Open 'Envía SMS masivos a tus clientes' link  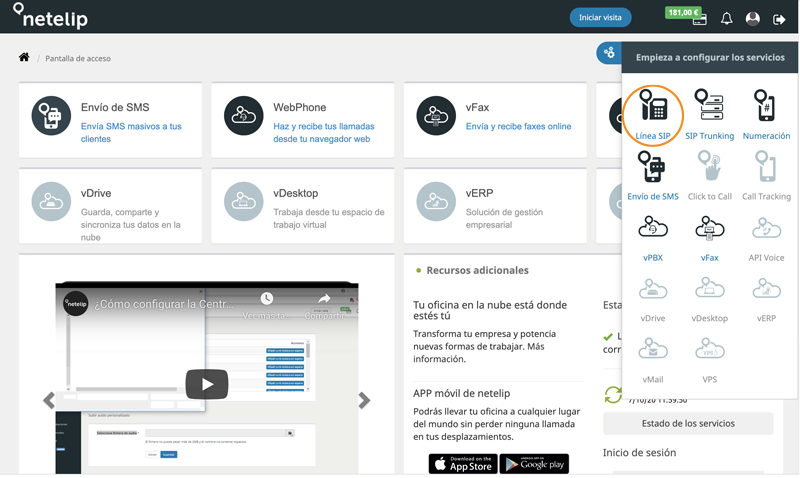pyautogui.click(x=131, y=133)
